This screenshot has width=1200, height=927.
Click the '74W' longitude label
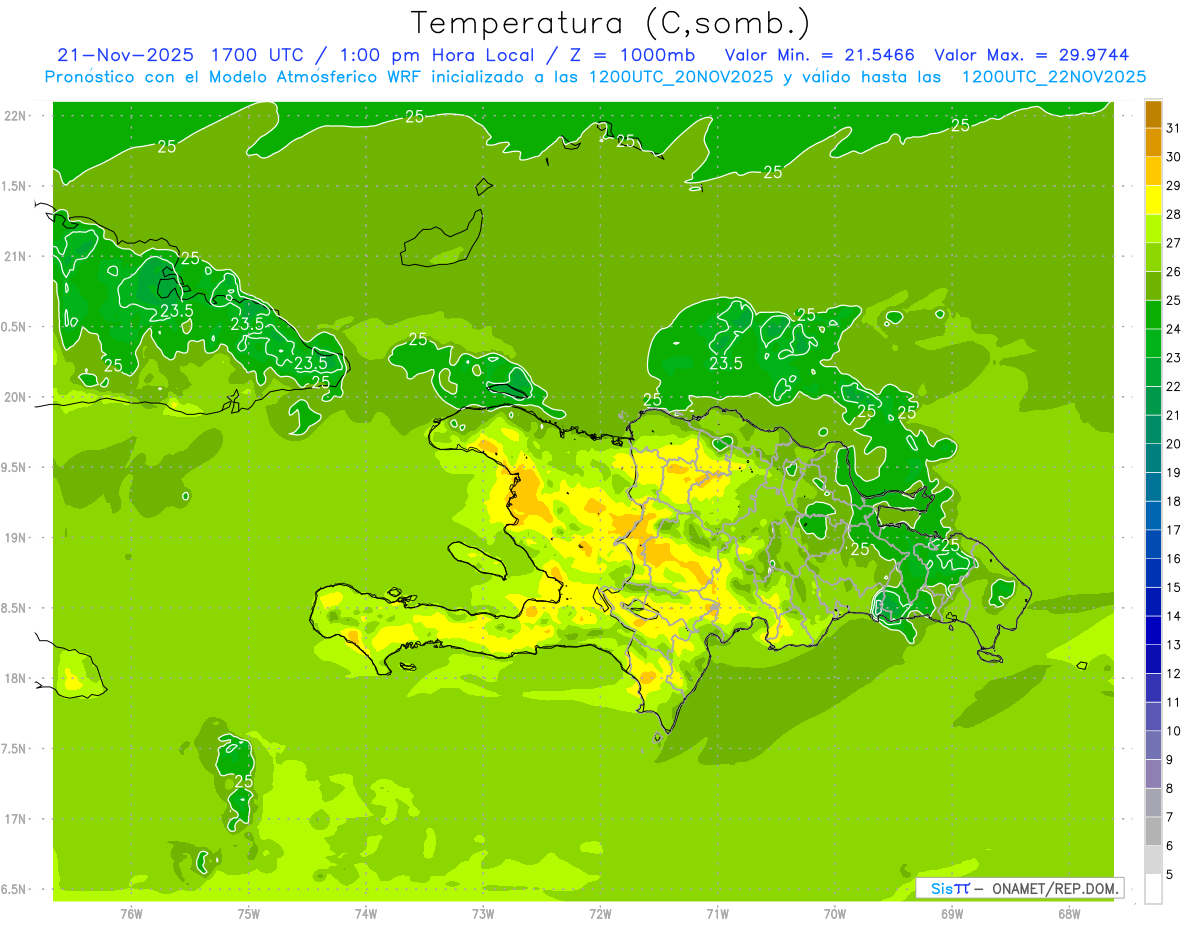(366, 914)
